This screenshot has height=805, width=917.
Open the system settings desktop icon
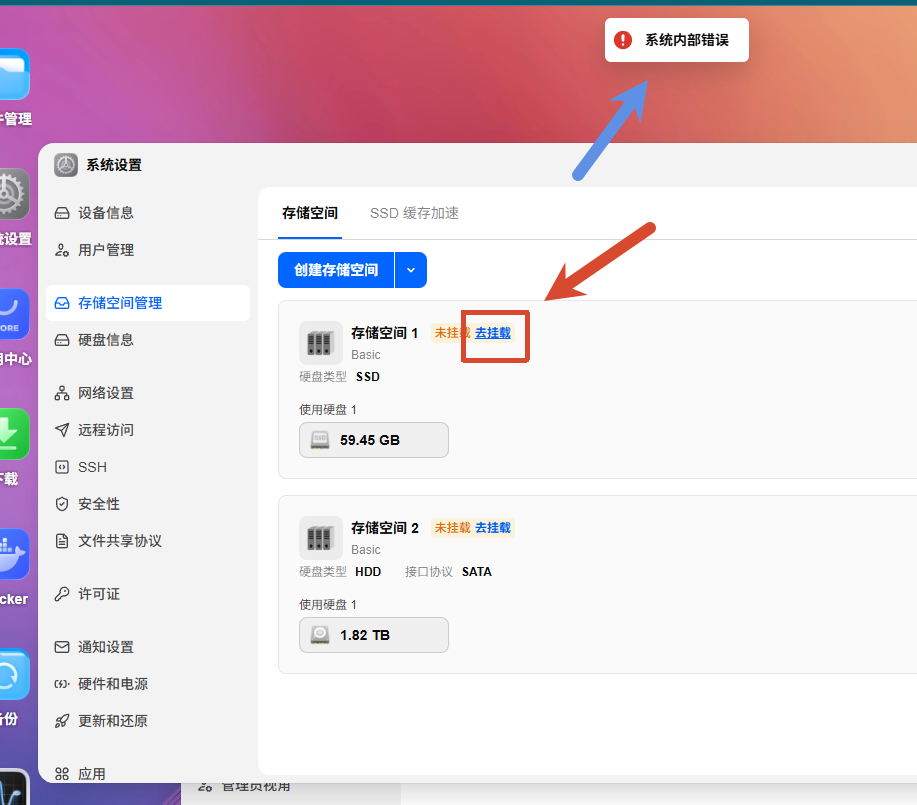(x=14, y=194)
